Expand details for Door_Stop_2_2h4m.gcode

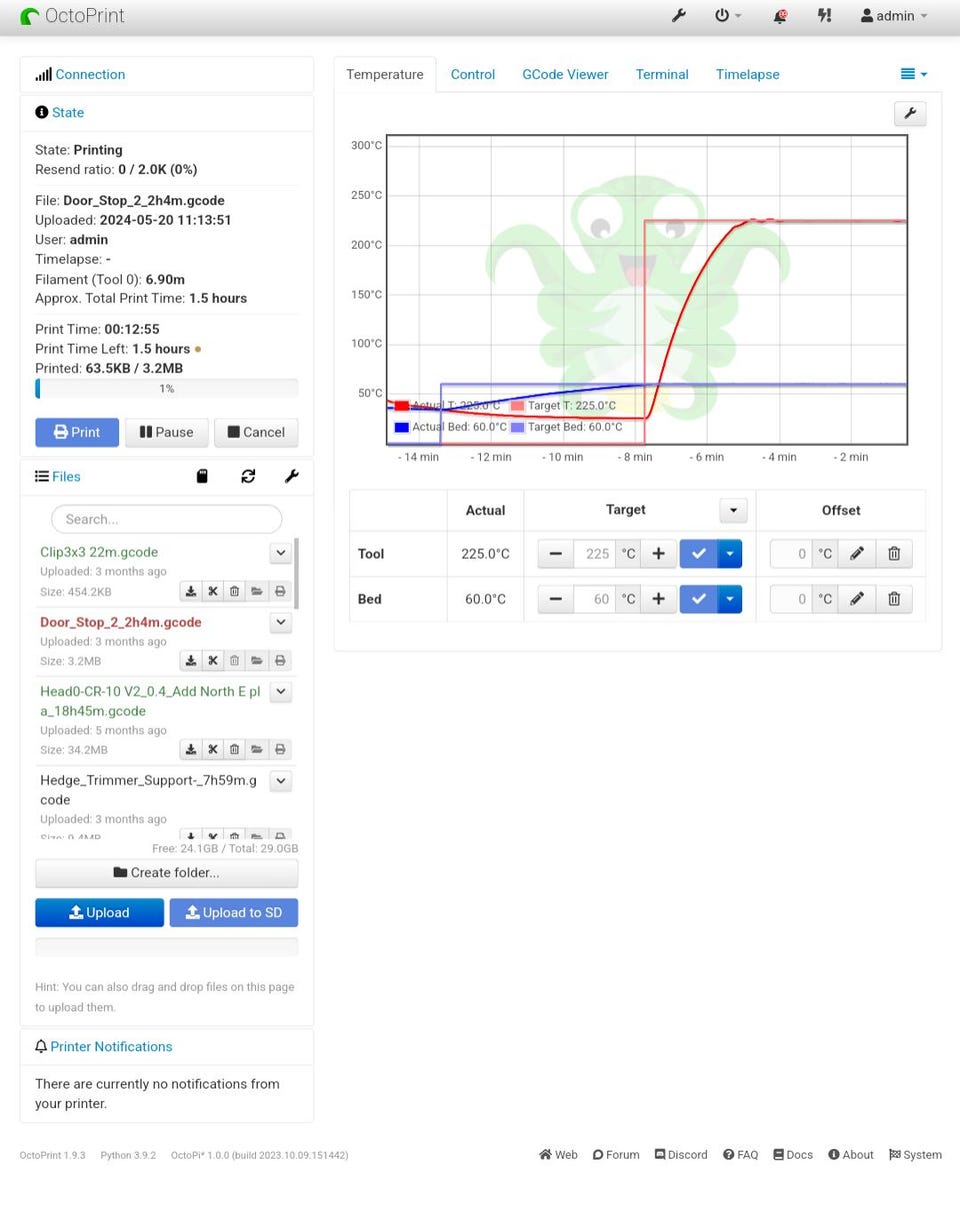click(x=281, y=622)
